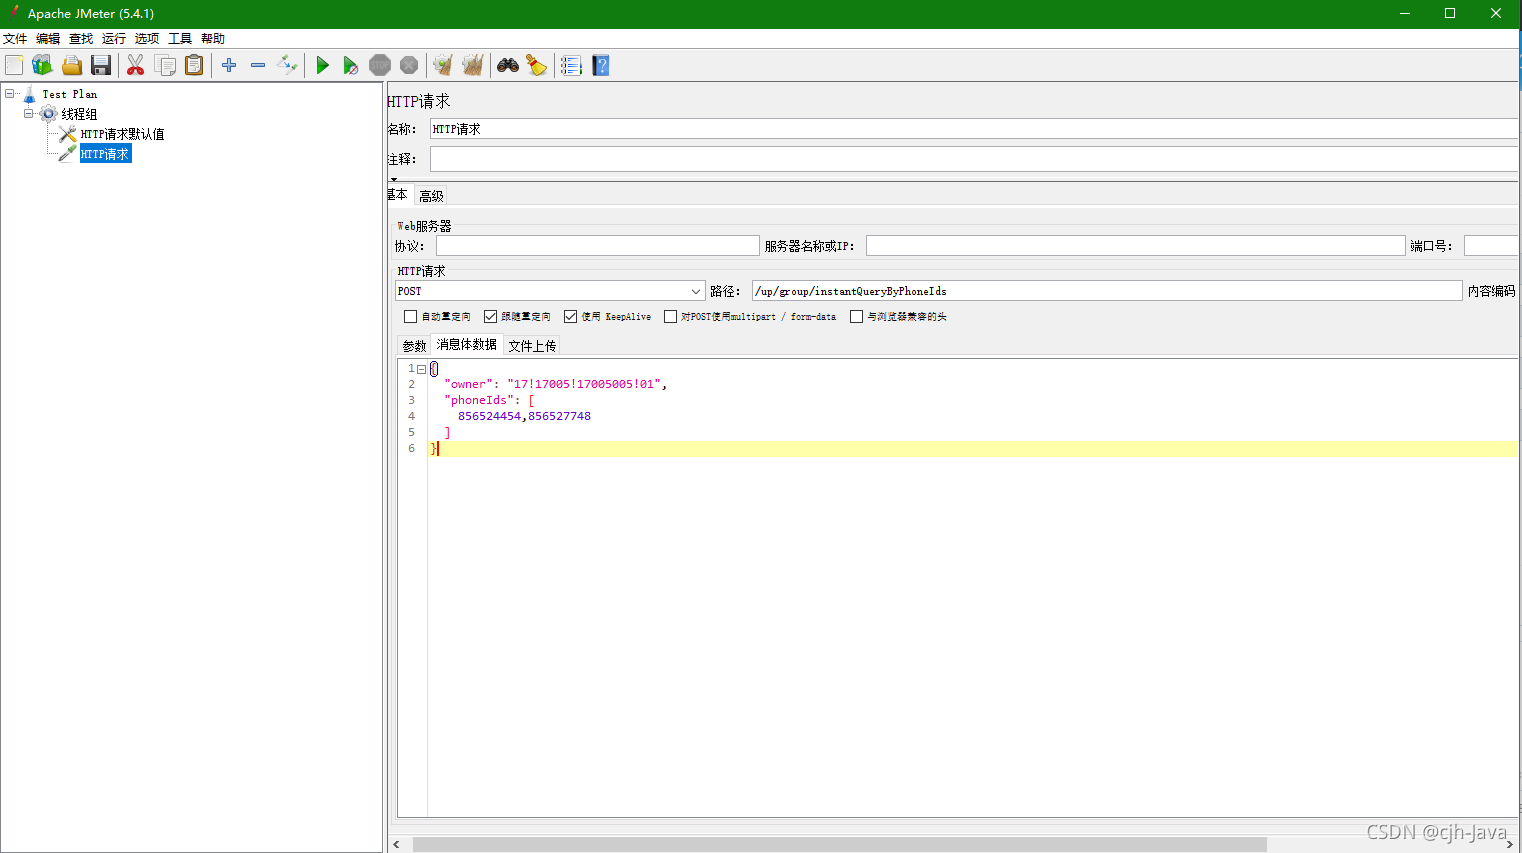Check the 与浏览器兼容的头 checkbox
The image size is (1522, 853).
856,316
